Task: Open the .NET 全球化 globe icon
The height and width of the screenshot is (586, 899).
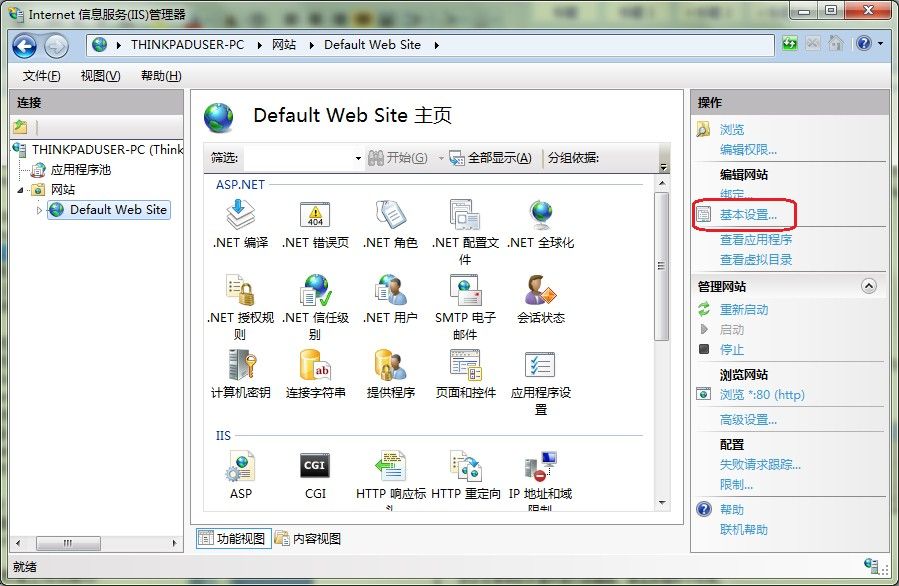Action: tap(541, 214)
